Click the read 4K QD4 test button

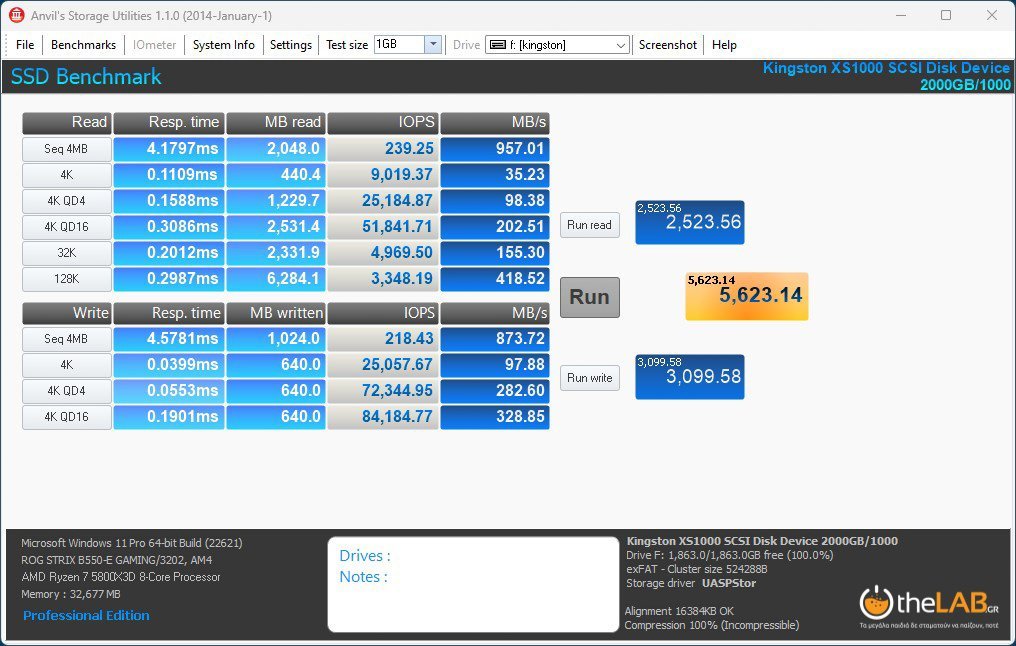(x=67, y=201)
